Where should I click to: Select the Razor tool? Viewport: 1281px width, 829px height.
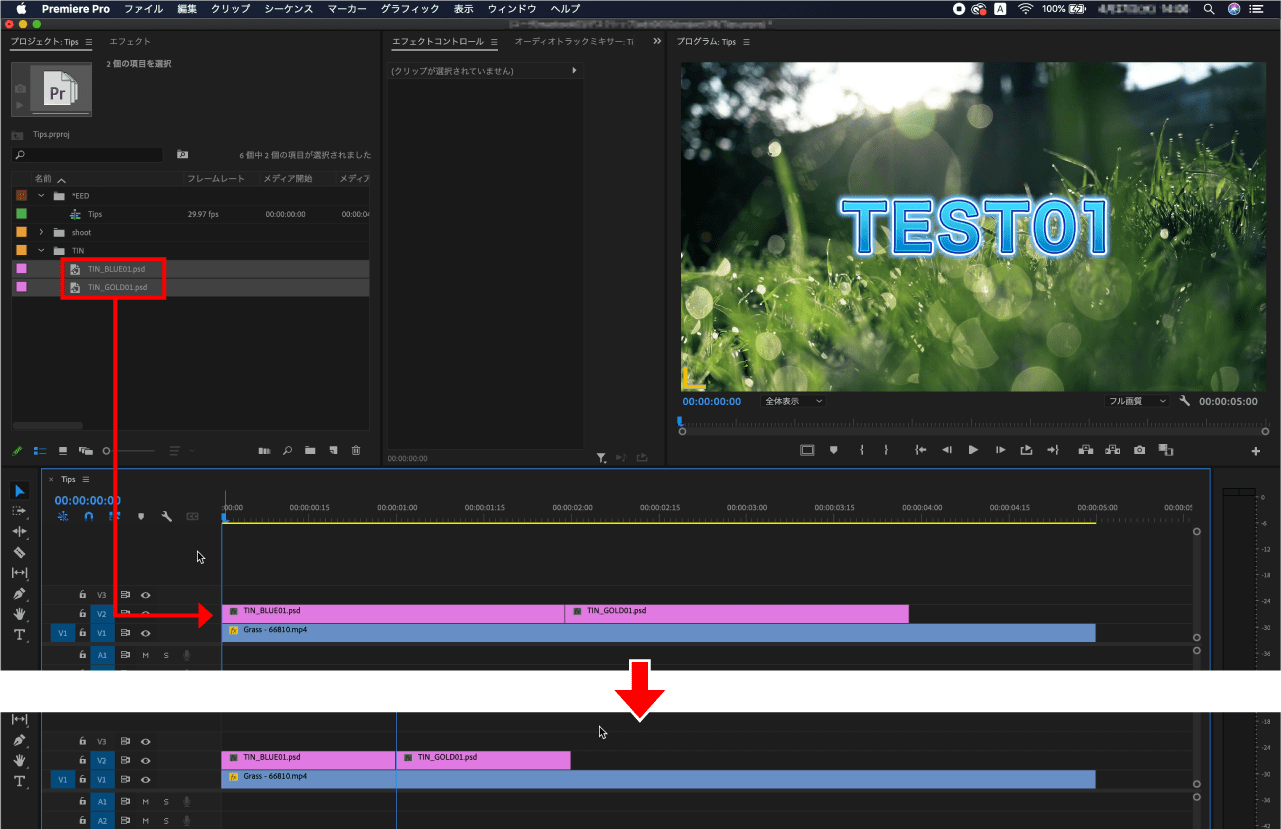(x=19, y=552)
